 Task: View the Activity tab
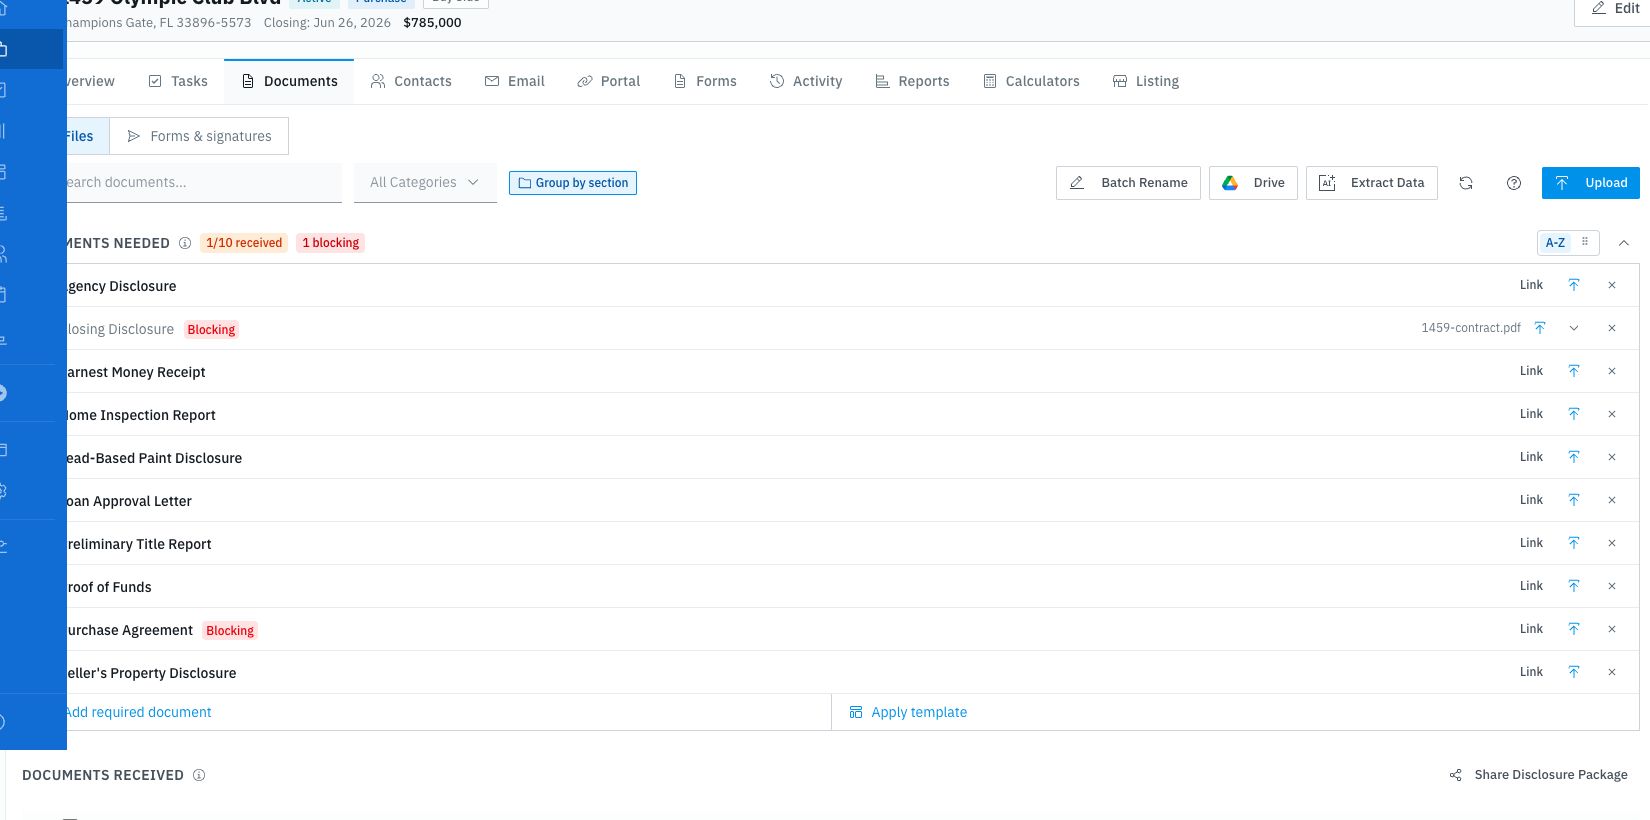(806, 81)
